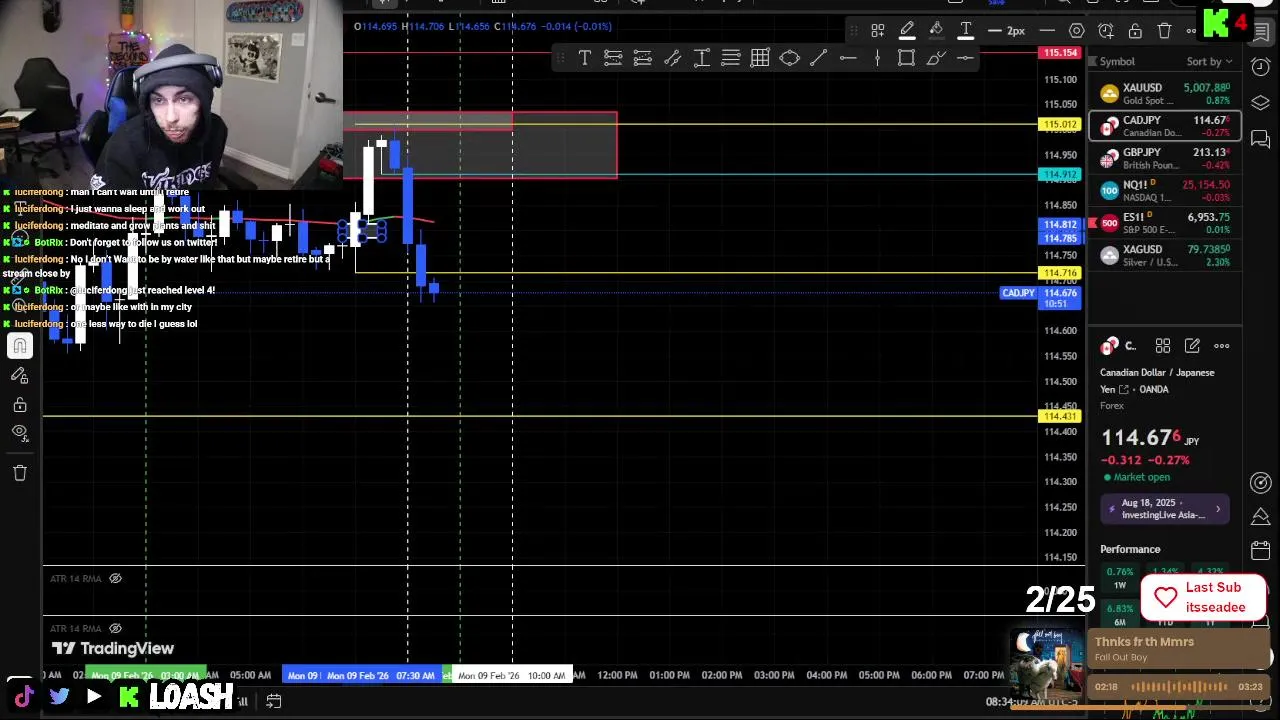The width and height of the screenshot is (1280, 720).
Task: Open edit note icon in details panel
Action: (1192, 346)
